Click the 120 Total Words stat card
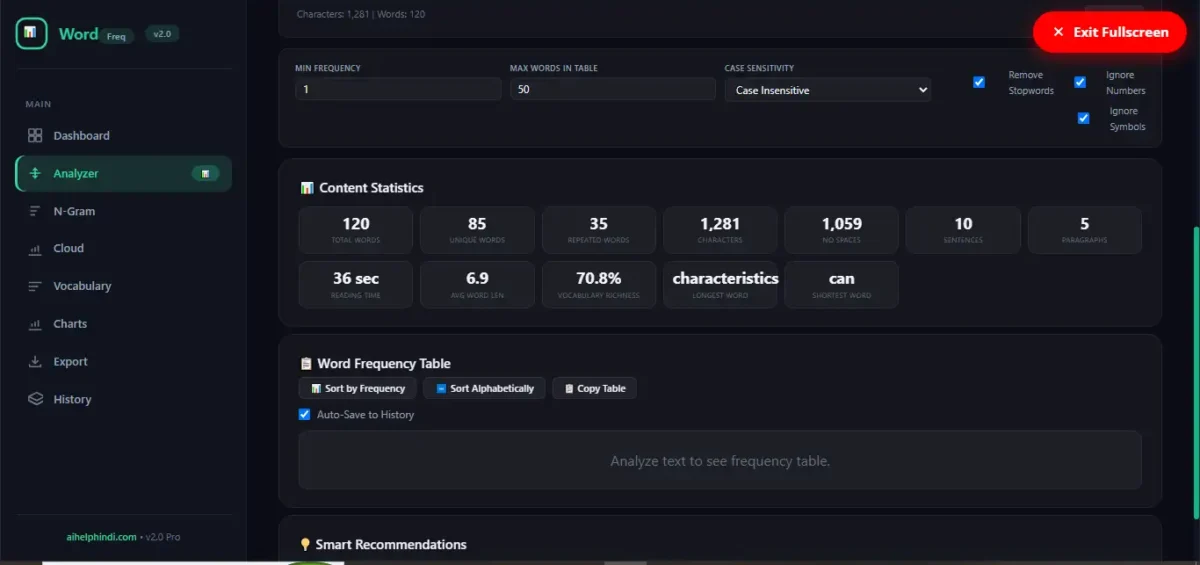1200x565 pixels. click(356, 230)
